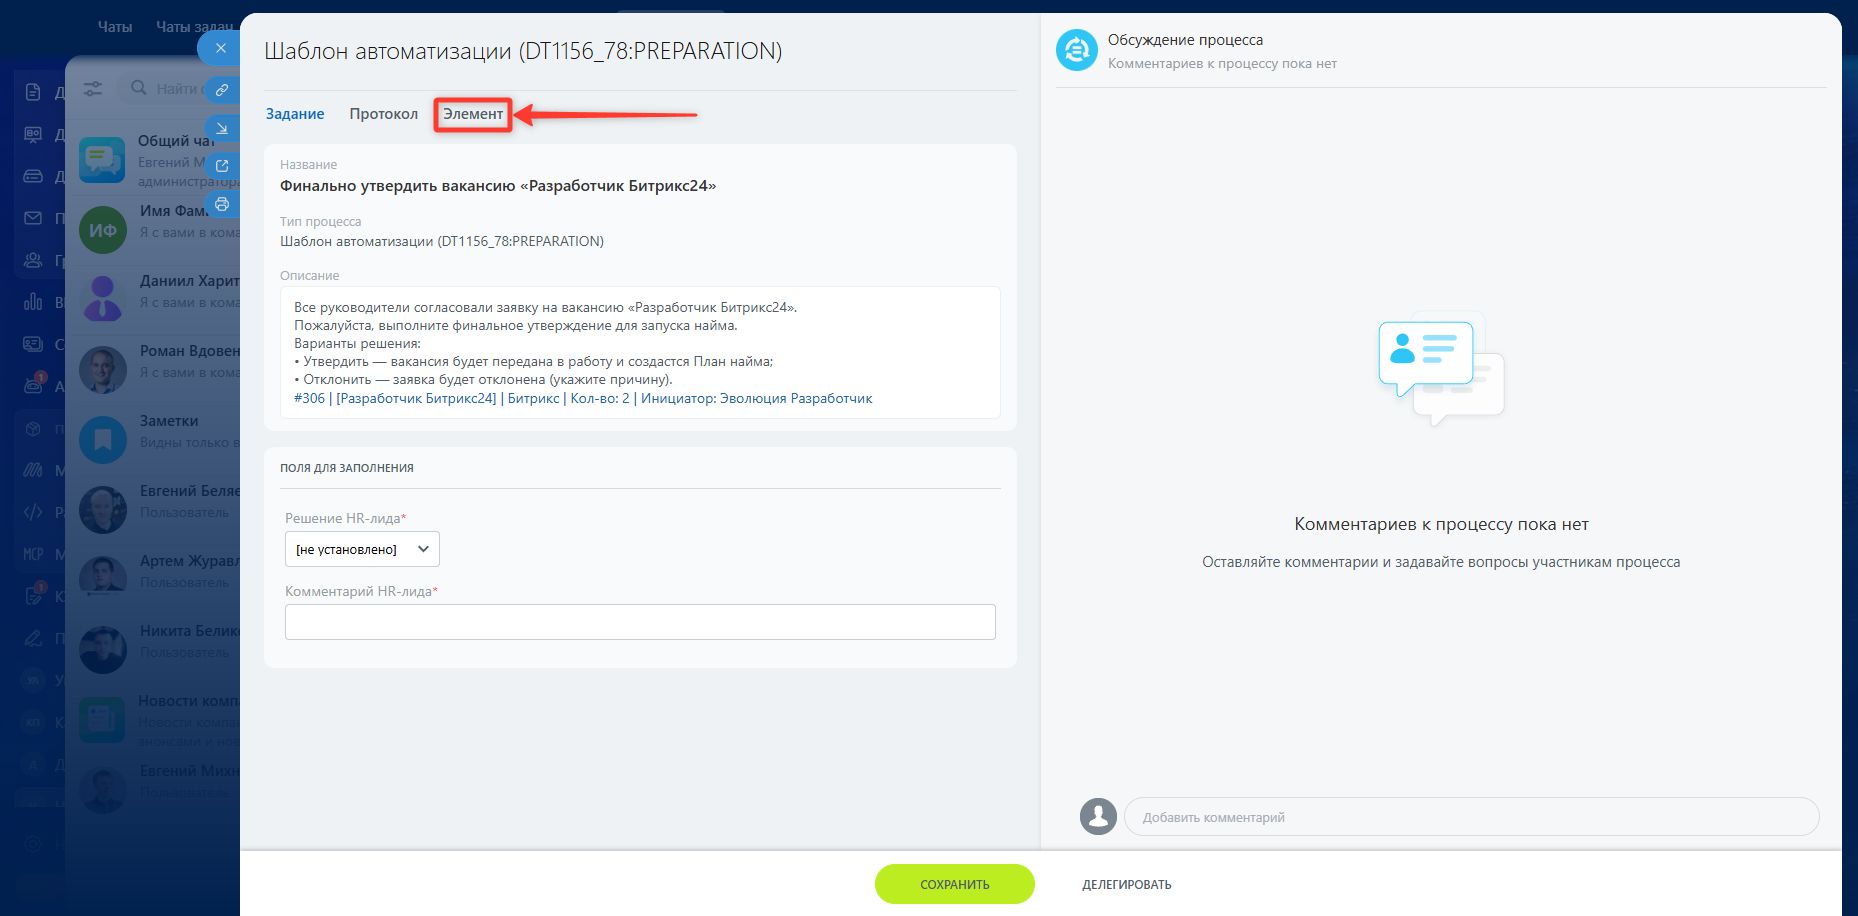Open the Элемент tab

(473, 114)
